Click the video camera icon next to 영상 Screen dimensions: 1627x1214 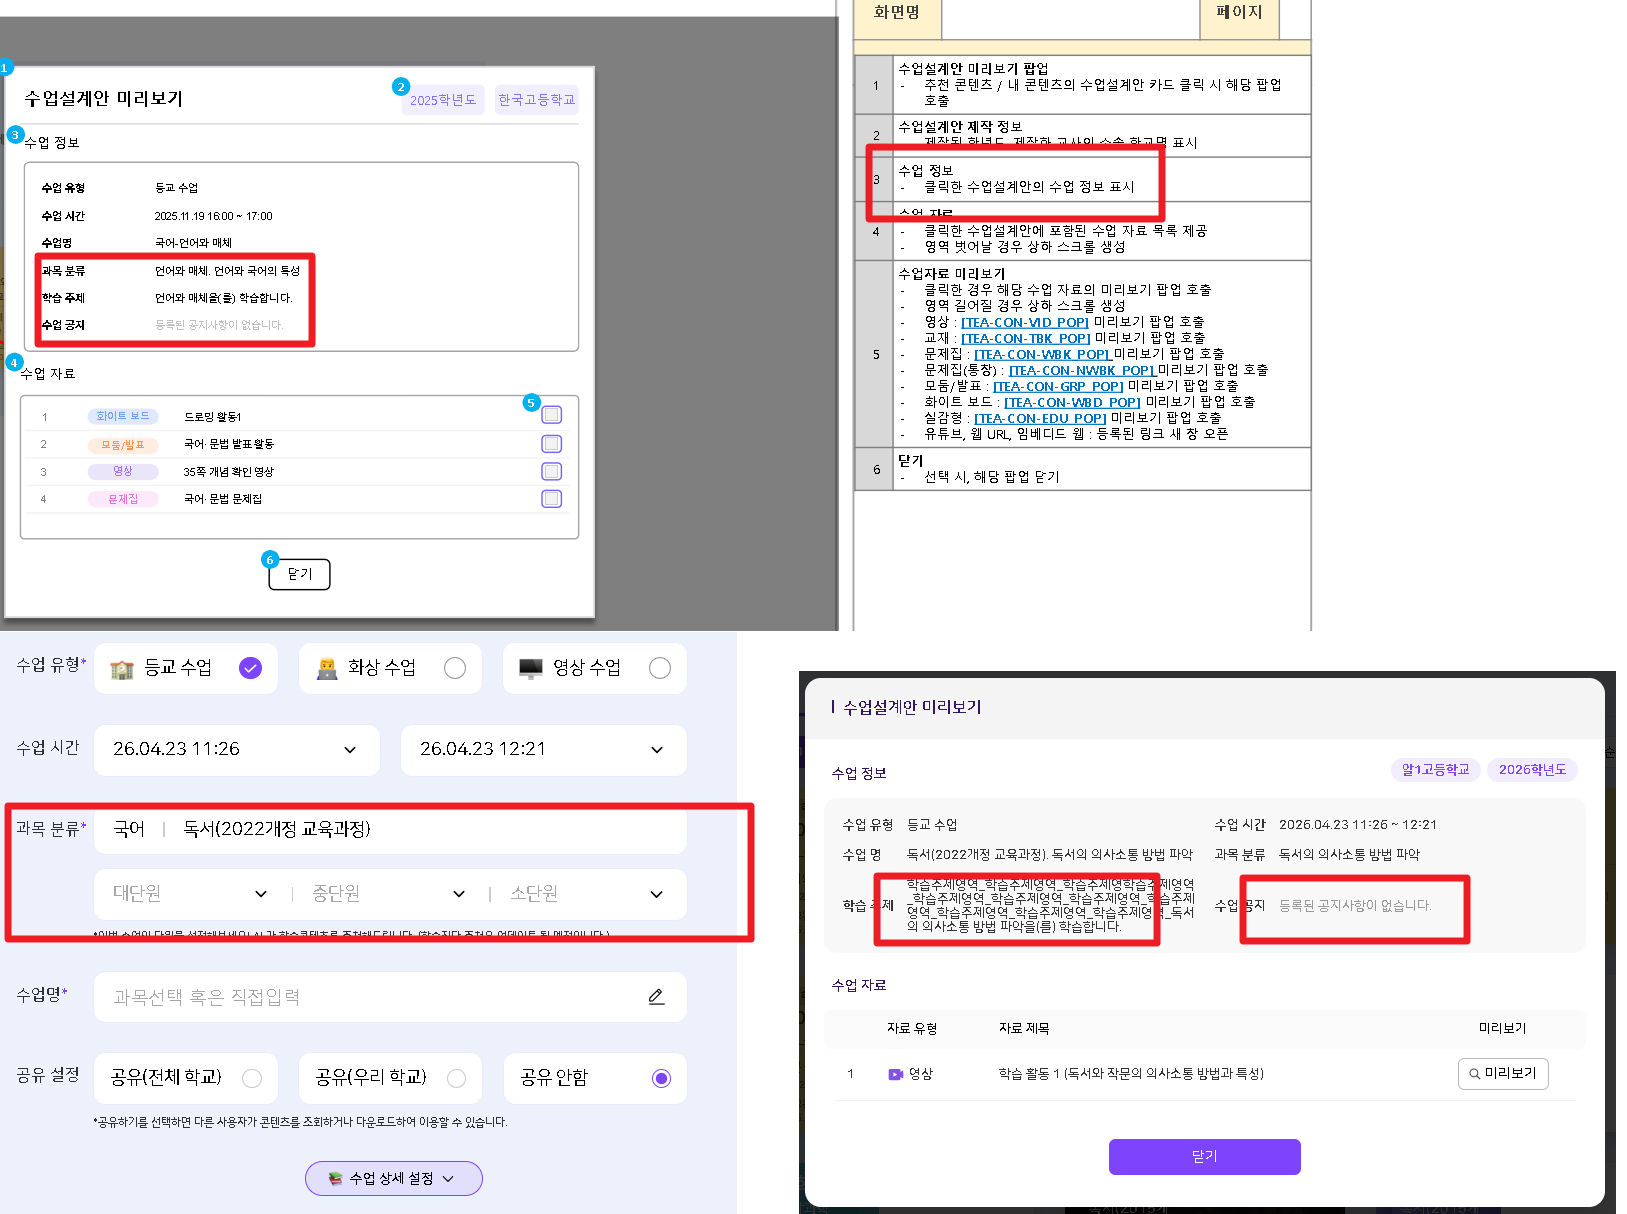[895, 1074]
